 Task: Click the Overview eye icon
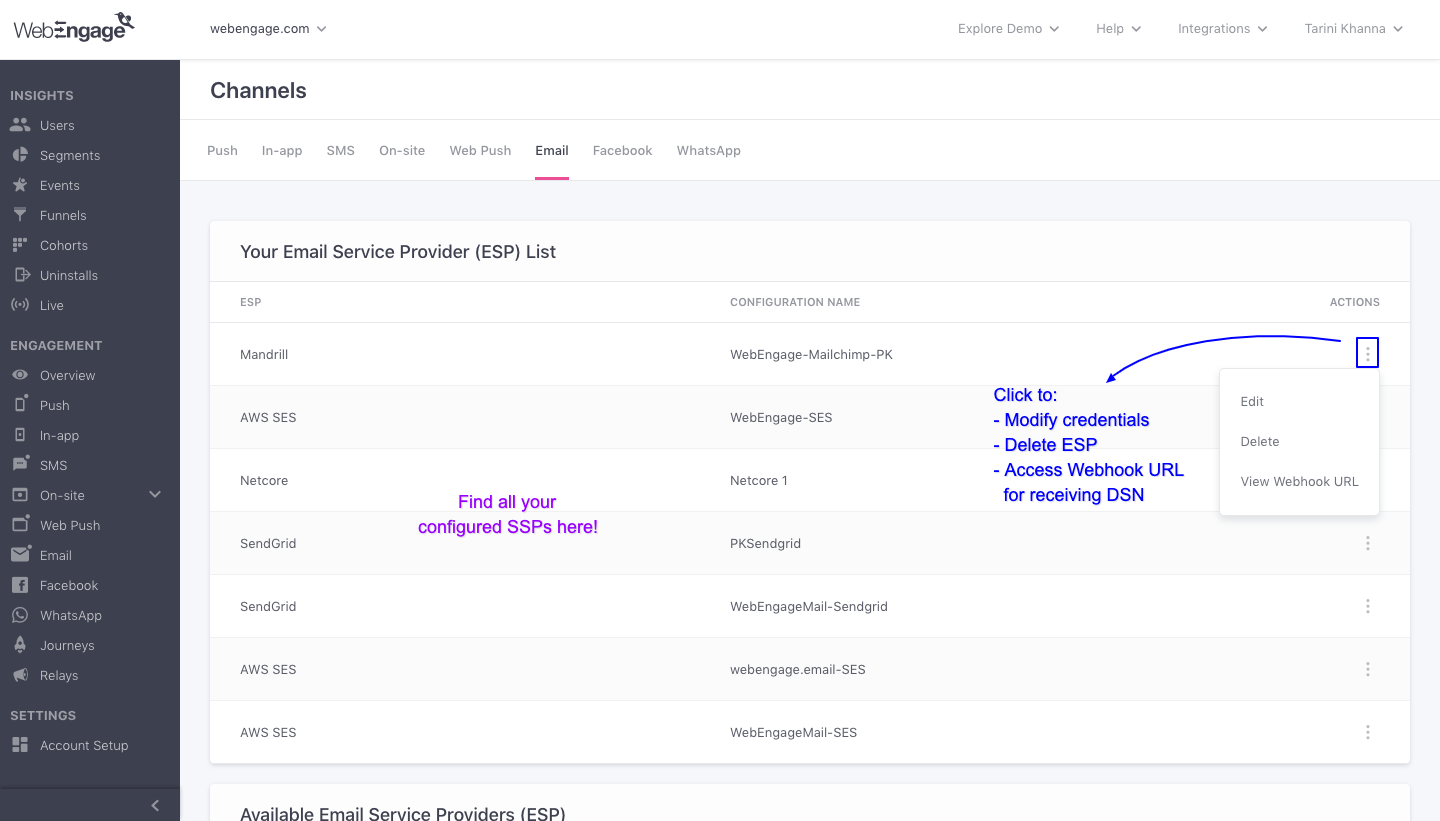click(x=20, y=375)
